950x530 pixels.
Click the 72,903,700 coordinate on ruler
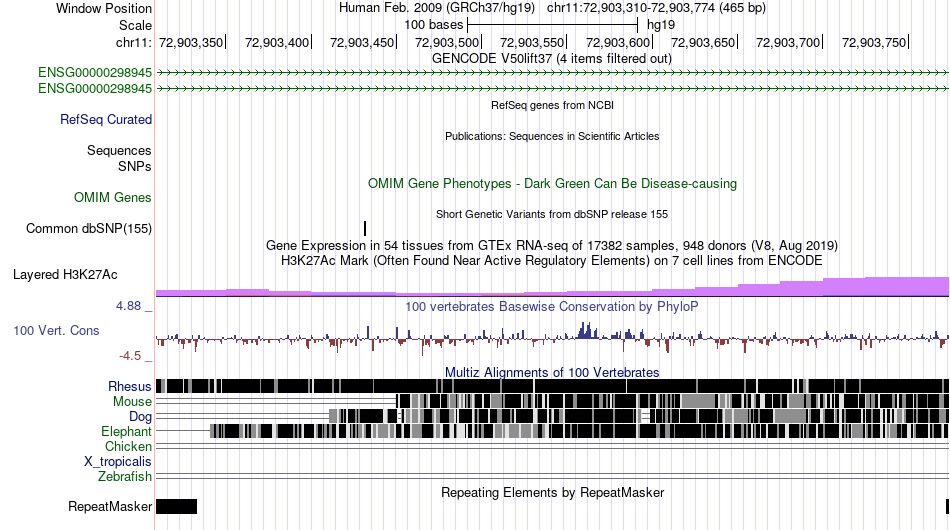click(x=788, y=42)
